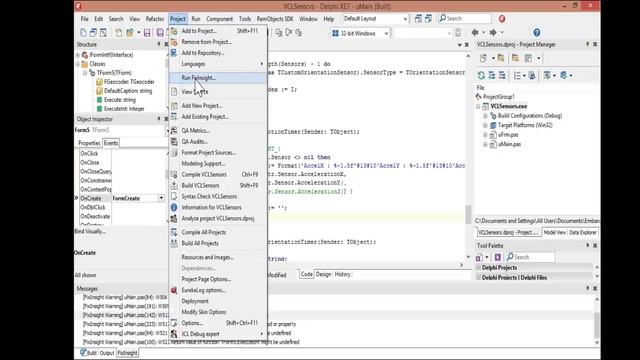Viewport: 640px width, 360px height.
Task: Switch to the Data Explorer tab
Action: coord(583,232)
